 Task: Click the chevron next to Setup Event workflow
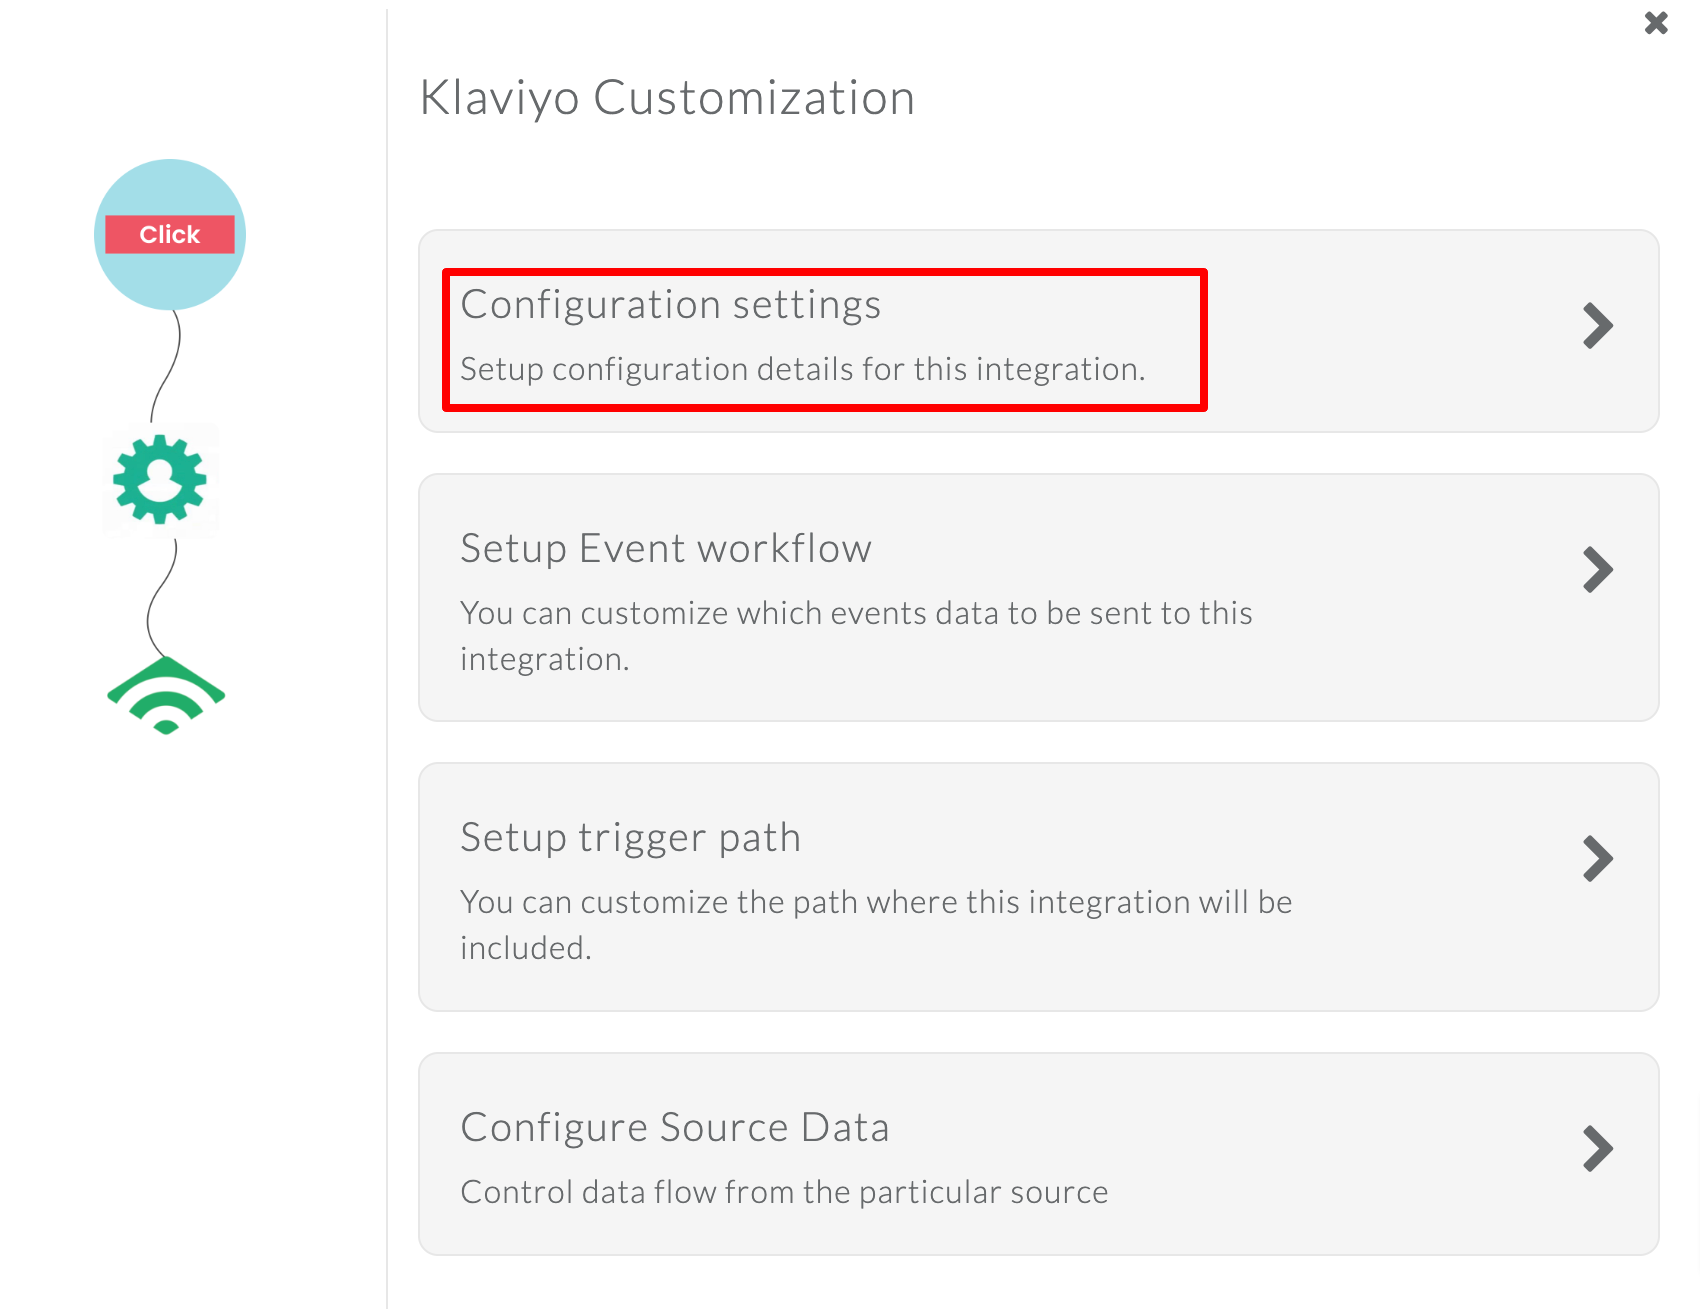[x=1598, y=570]
